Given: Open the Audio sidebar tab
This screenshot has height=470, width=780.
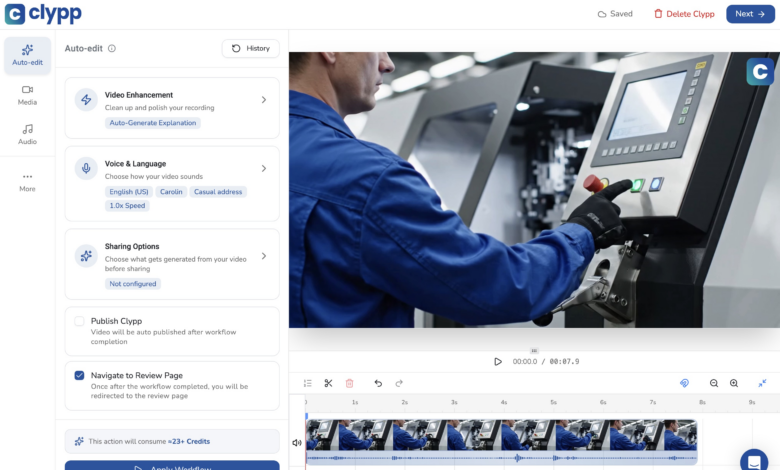Looking at the screenshot, I should click(x=27, y=135).
